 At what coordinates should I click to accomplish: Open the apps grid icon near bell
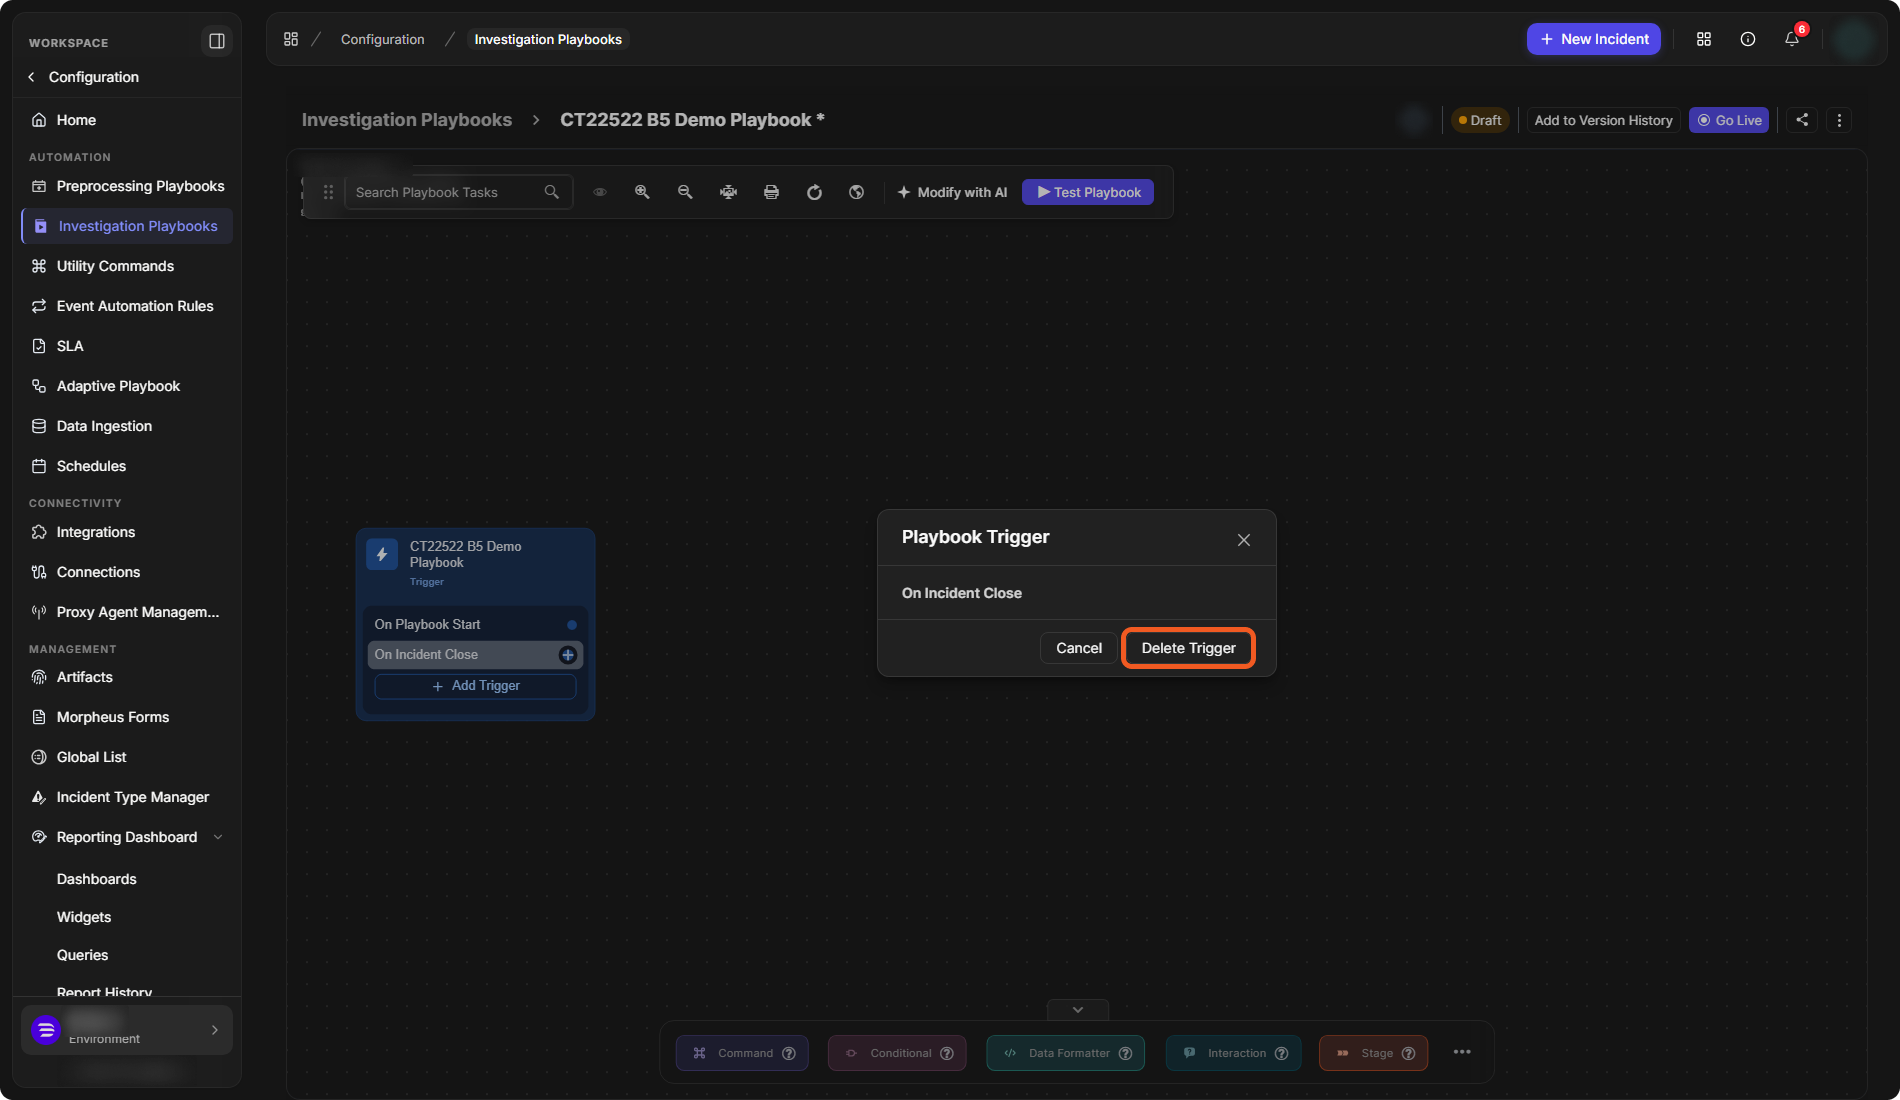[1704, 39]
